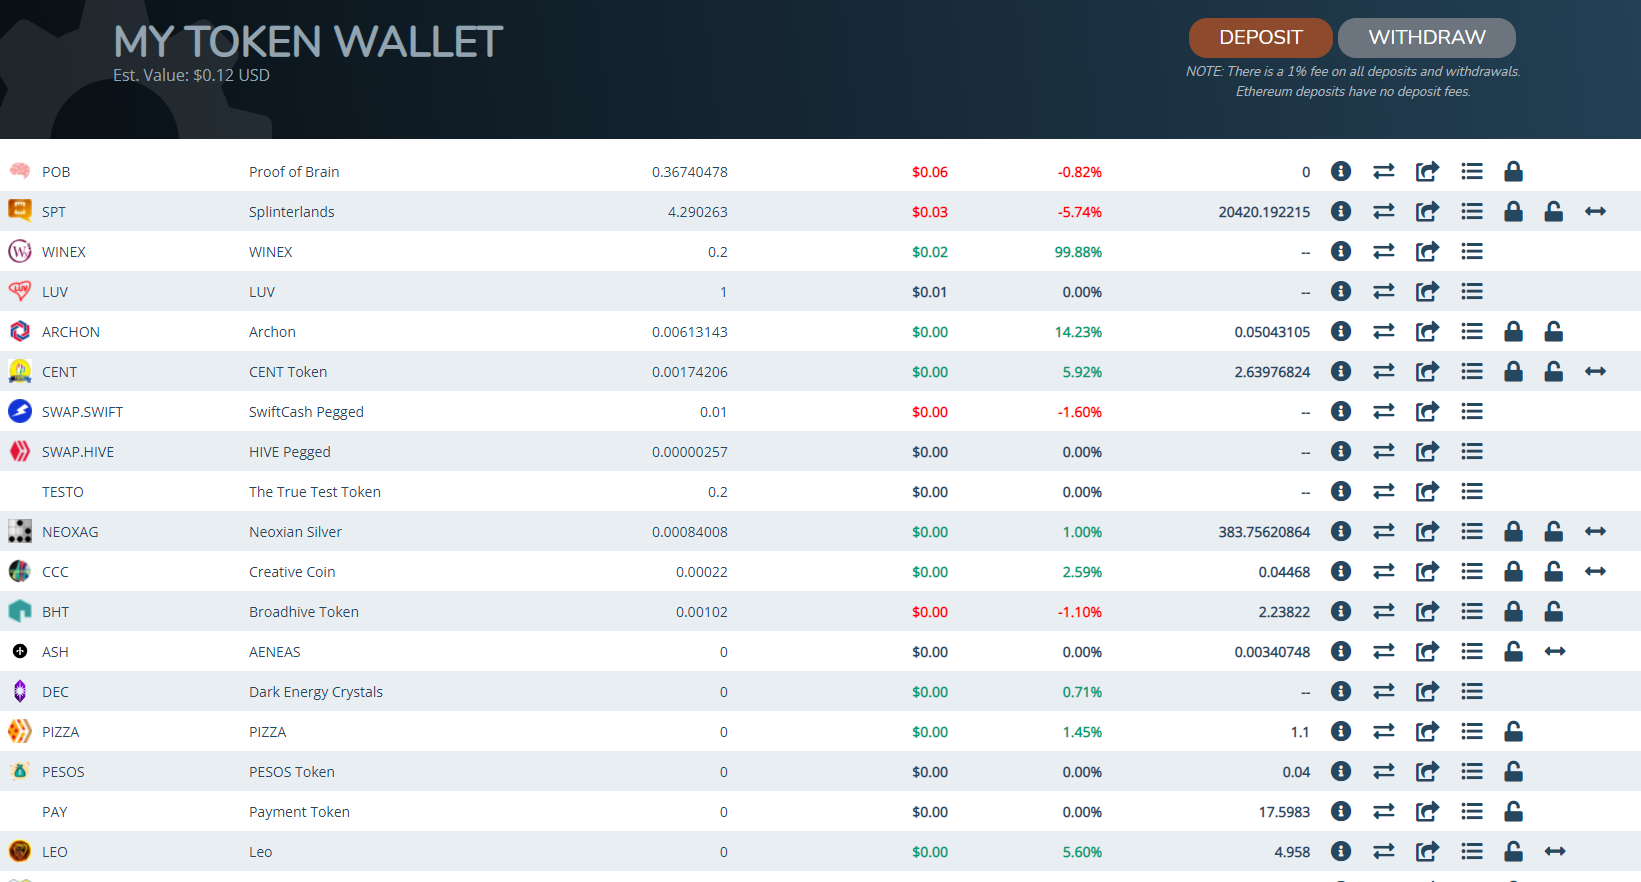Image resolution: width=1641 pixels, height=882 pixels.
Task: Open info icon for POB token
Action: 1341,171
